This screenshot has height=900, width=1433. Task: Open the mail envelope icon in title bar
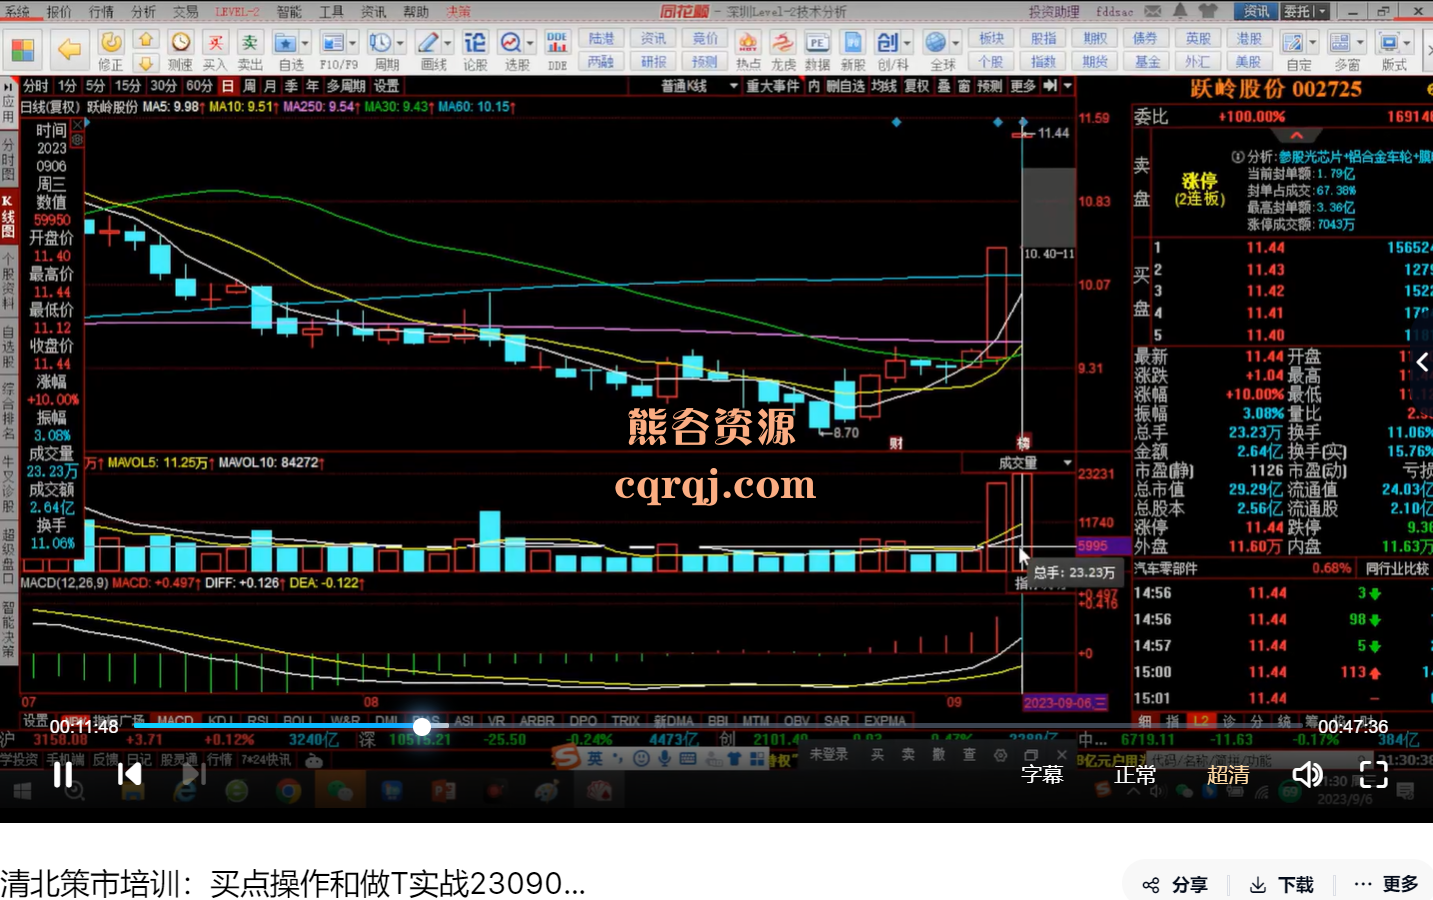pos(1153,11)
